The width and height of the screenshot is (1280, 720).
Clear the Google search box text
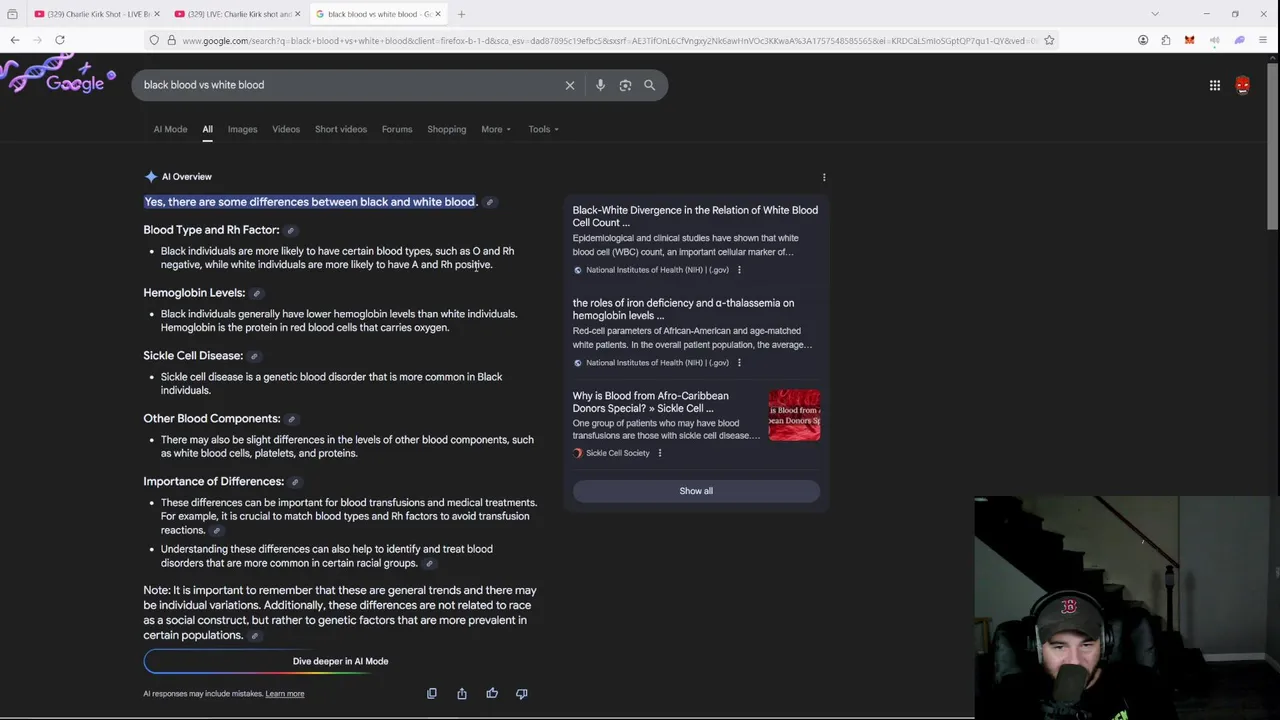click(570, 85)
